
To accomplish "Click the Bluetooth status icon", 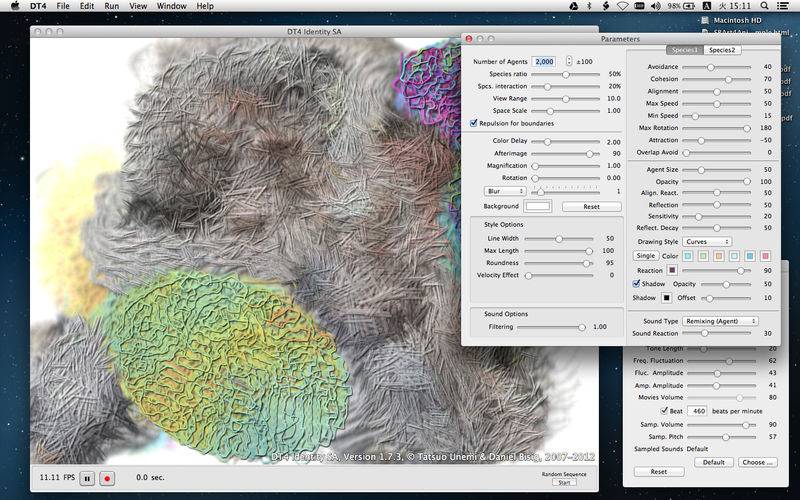I will pyautogui.click(x=589, y=6).
